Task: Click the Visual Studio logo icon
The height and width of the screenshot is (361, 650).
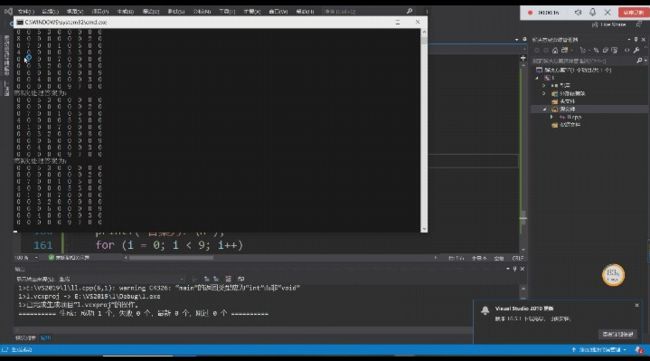Action: 8,11
